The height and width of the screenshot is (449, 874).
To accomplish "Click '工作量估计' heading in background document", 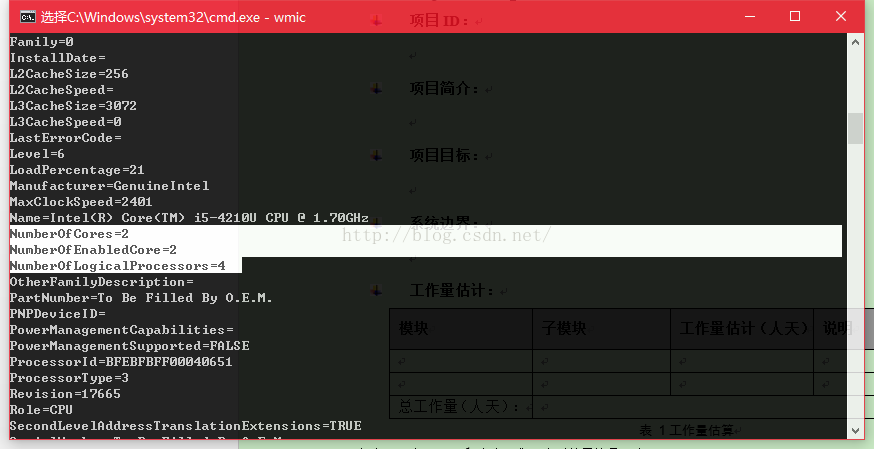I will pyautogui.click(x=452, y=290).
